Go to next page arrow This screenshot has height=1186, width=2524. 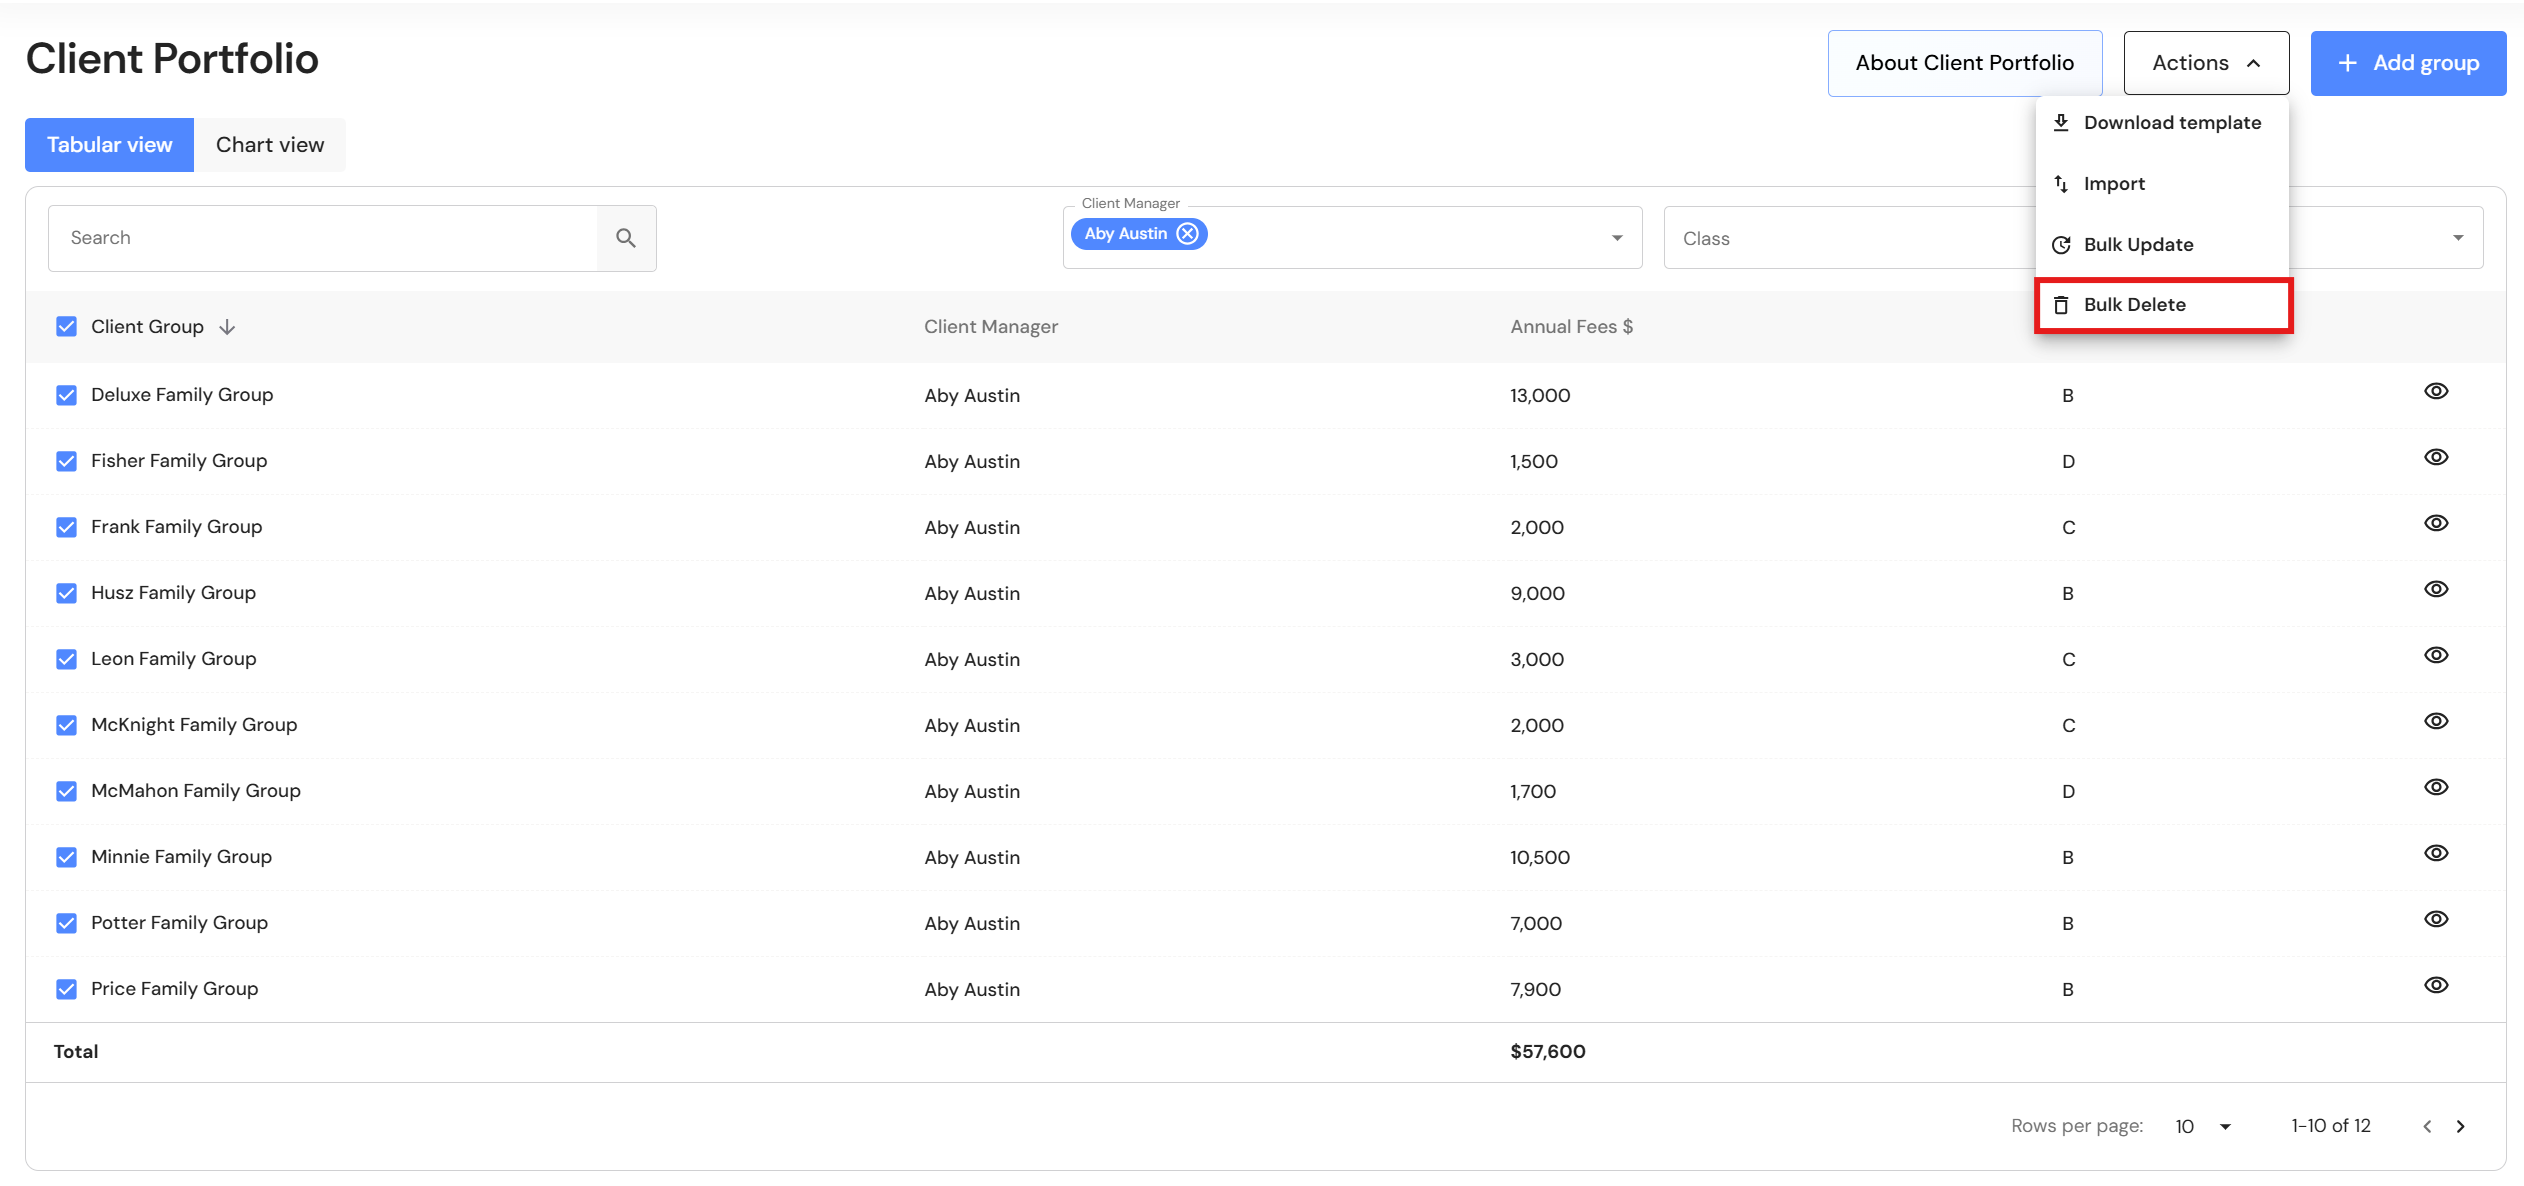pos(2461,1126)
